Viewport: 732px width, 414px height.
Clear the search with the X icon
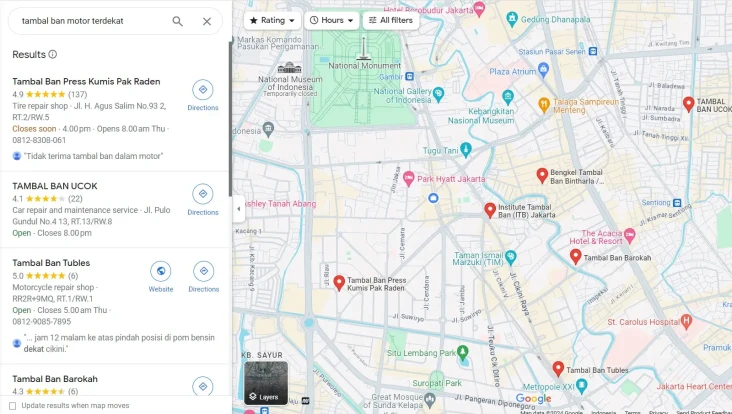coord(207,21)
